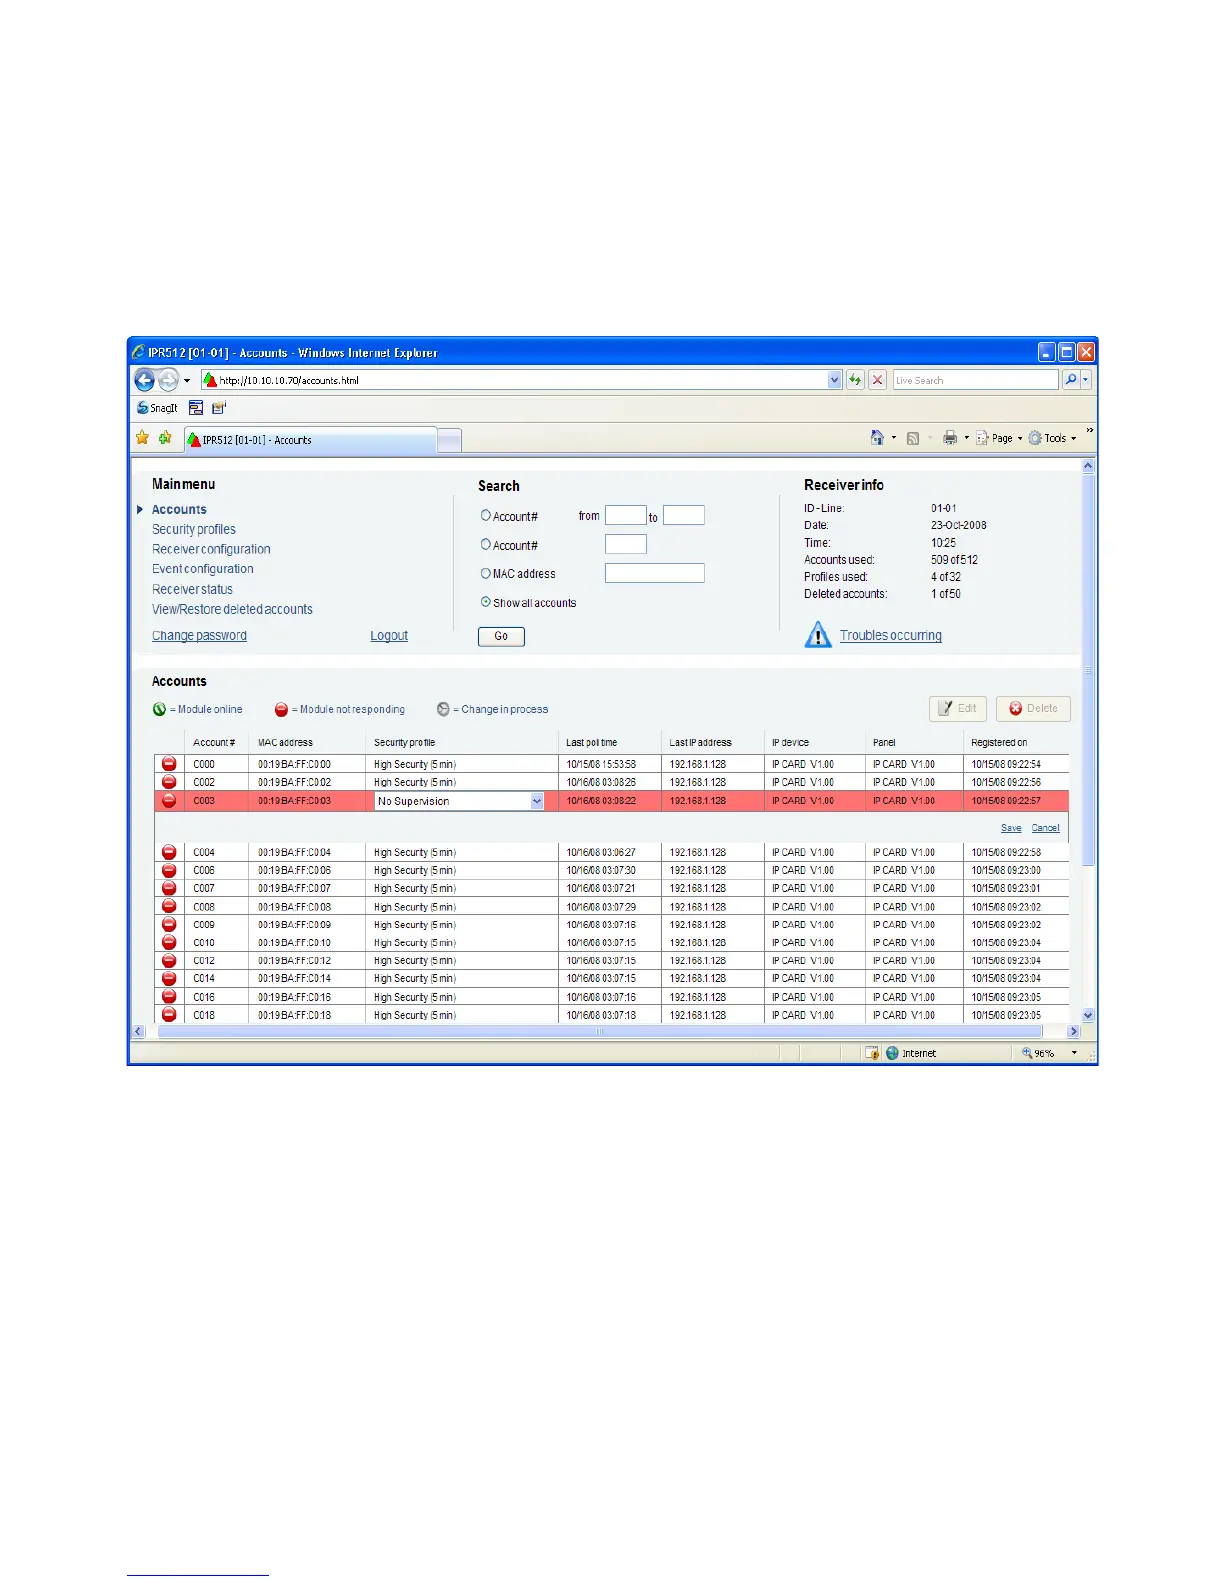Expand command bar overflow chevron
1224x1584 pixels.
coord(1090,432)
